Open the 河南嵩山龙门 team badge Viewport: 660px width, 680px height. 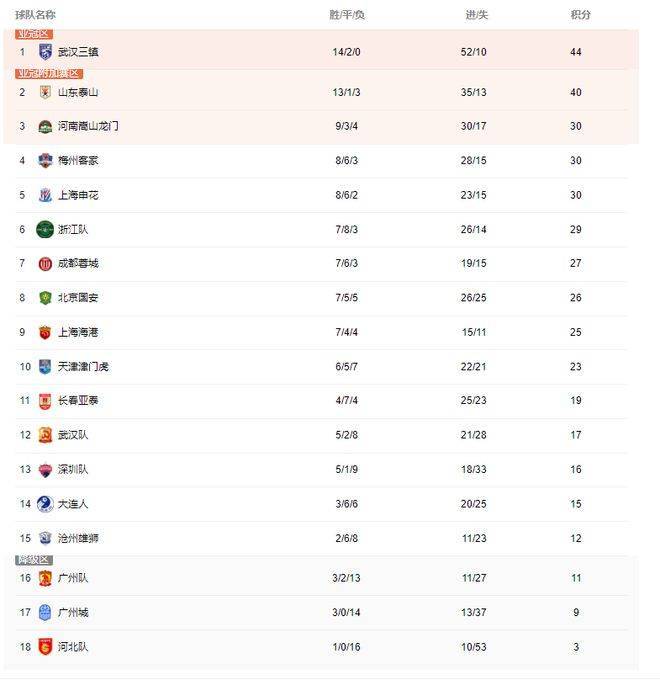45,127
